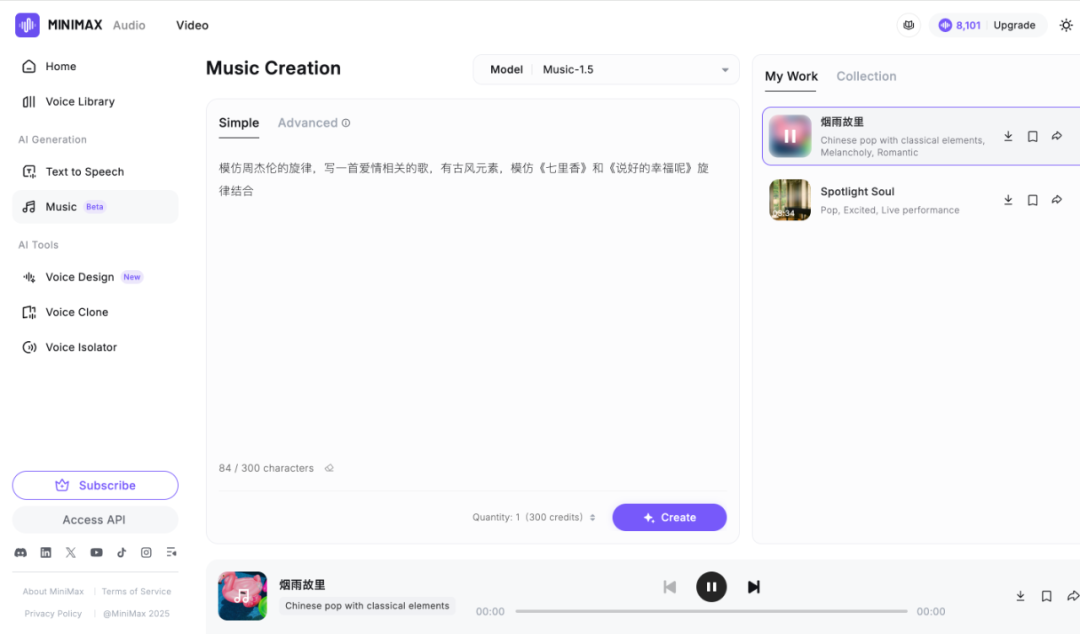
Task: Toggle the light/dark theme sun icon
Action: click(x=1066, y=25)
